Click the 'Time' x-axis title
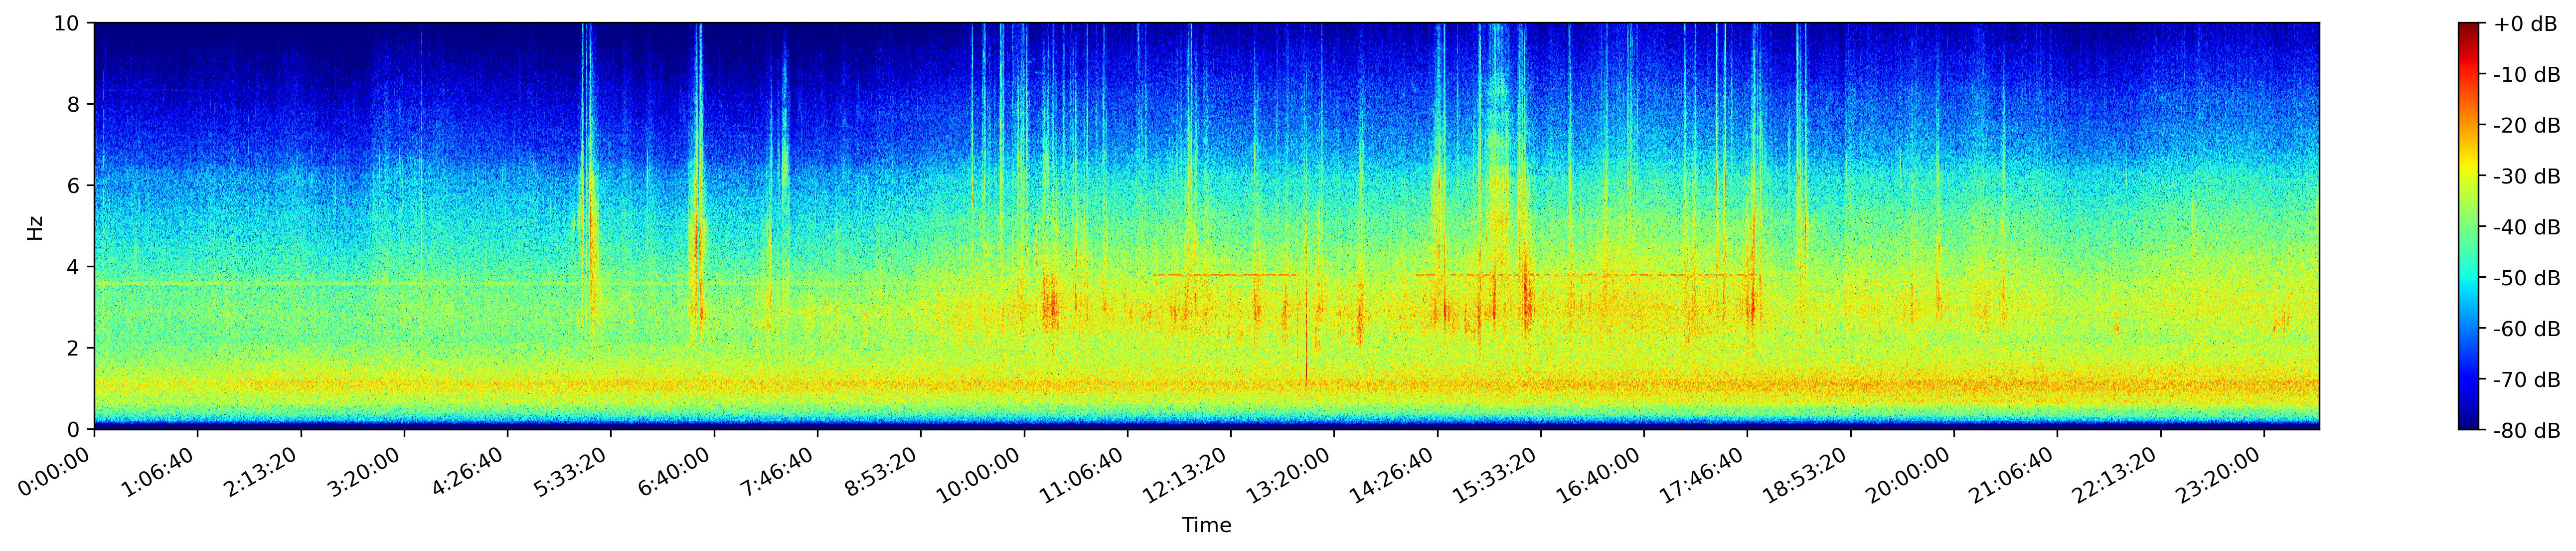Viewport: 2576px width, 551px height. click(x=1206, y=526)
